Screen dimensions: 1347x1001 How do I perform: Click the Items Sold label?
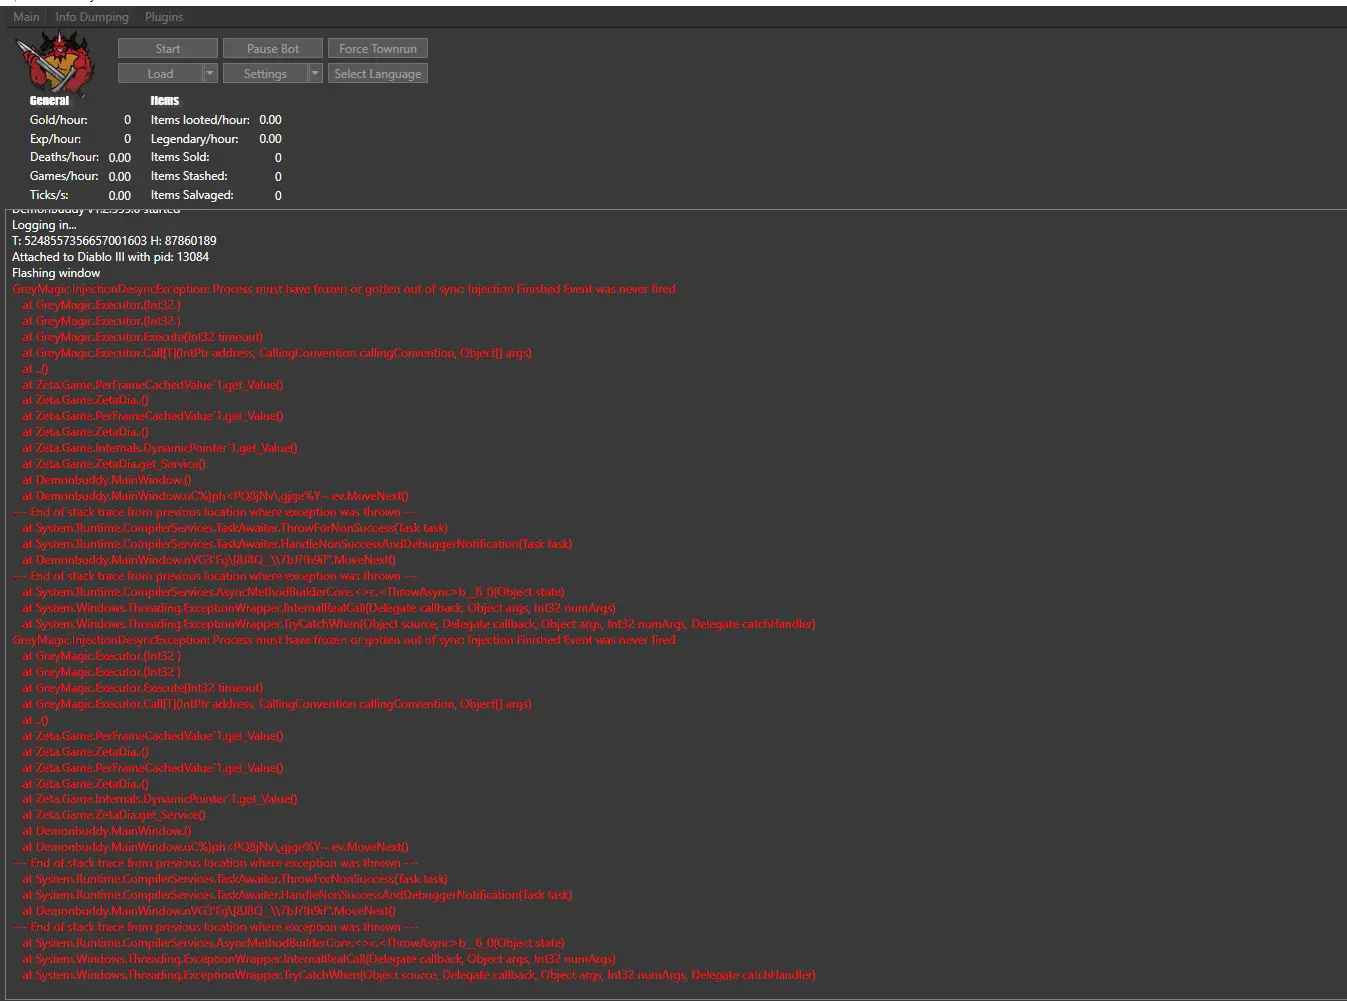[x=180, y=157]
